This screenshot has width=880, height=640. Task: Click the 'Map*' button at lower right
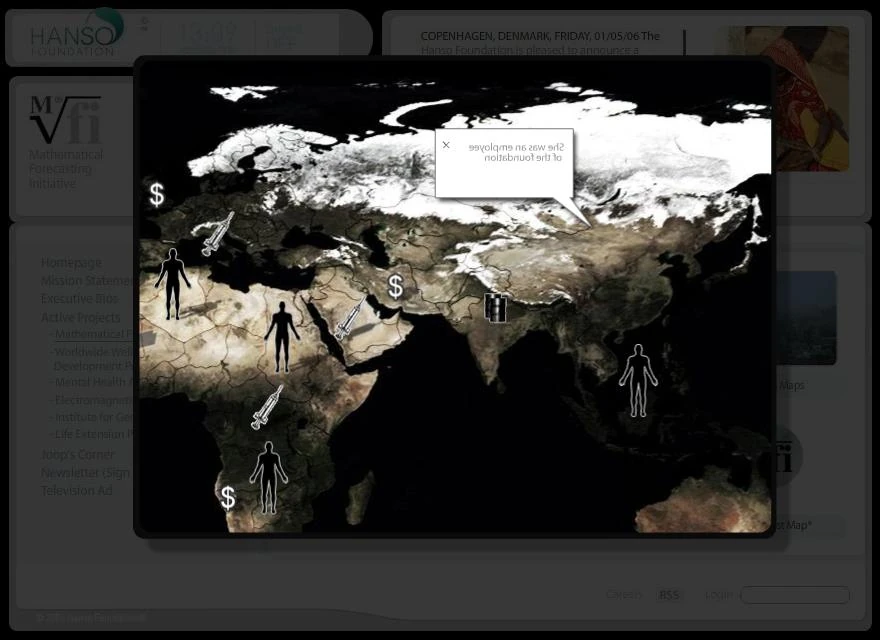pyautogui.click(x=808, y=525)
